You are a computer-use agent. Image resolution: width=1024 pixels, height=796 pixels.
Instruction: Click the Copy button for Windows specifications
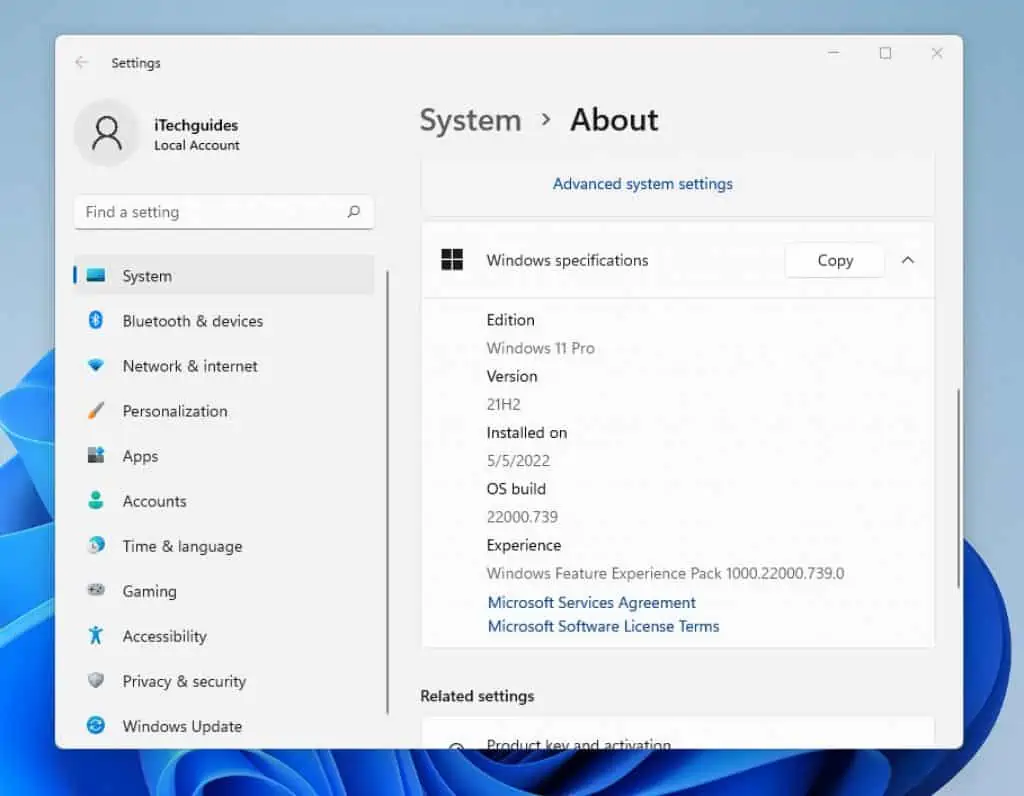(834, 260)
